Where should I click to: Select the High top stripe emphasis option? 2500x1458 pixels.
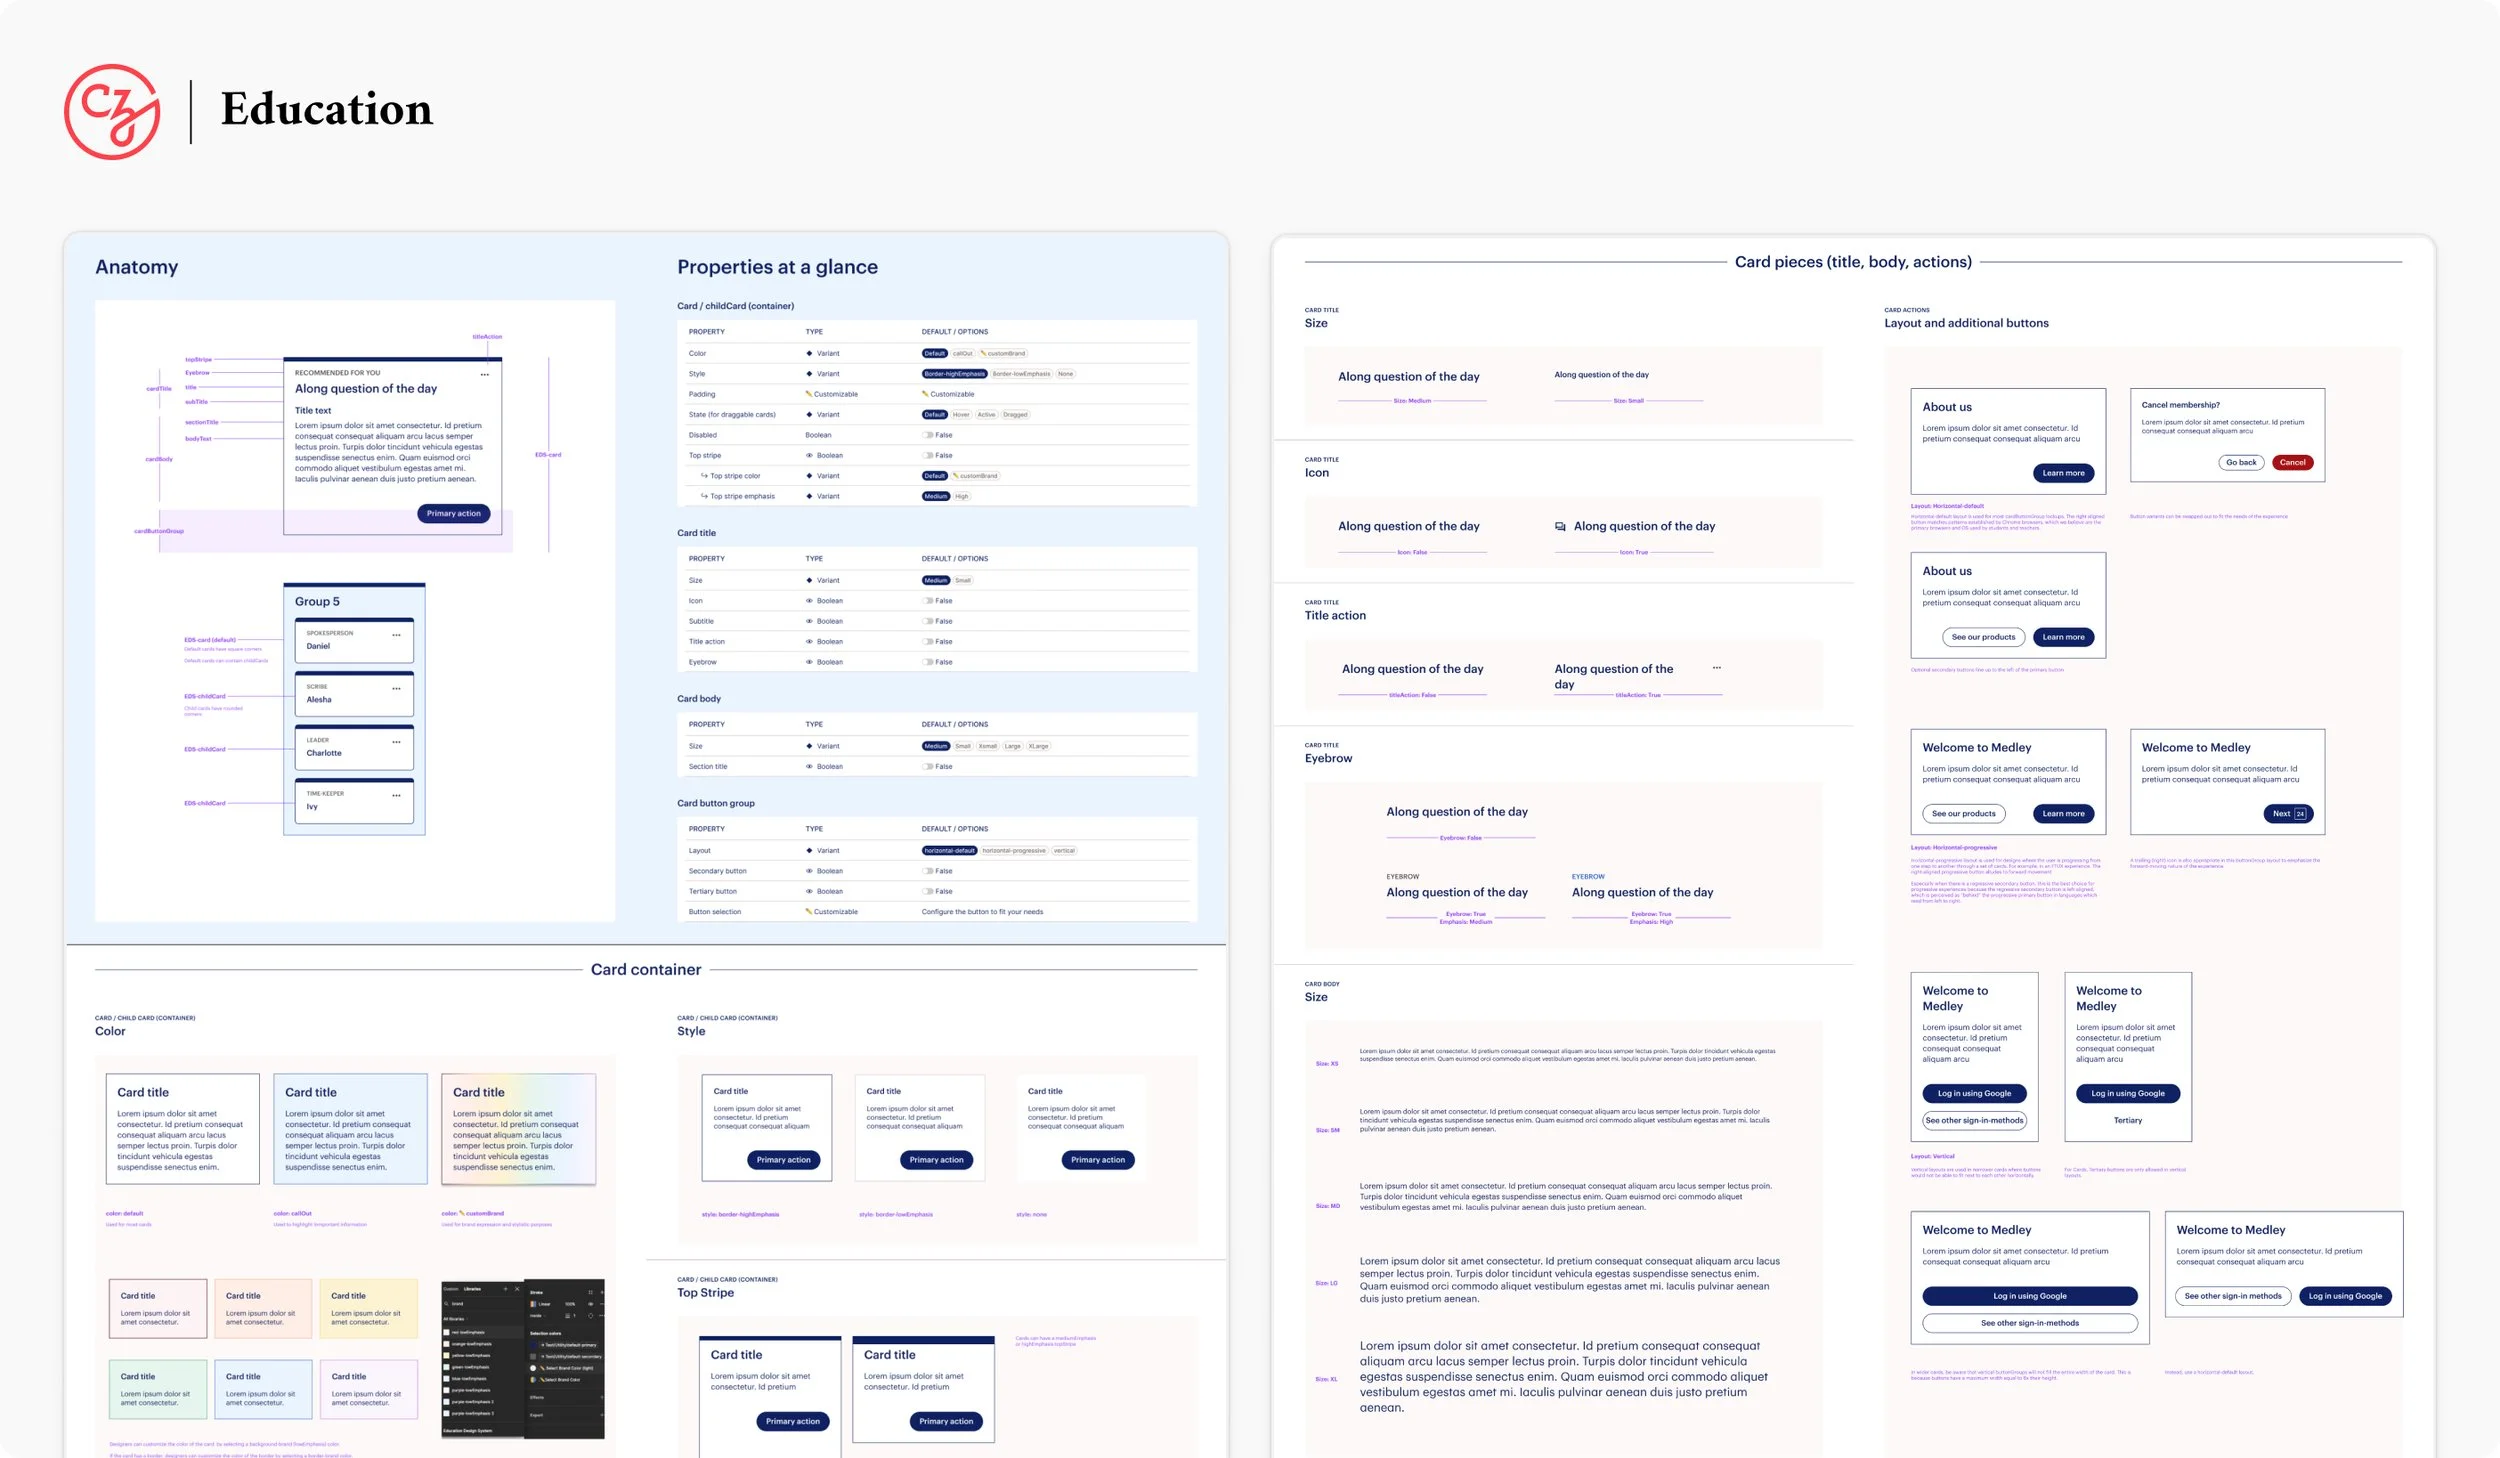click(x=961, y=496)
